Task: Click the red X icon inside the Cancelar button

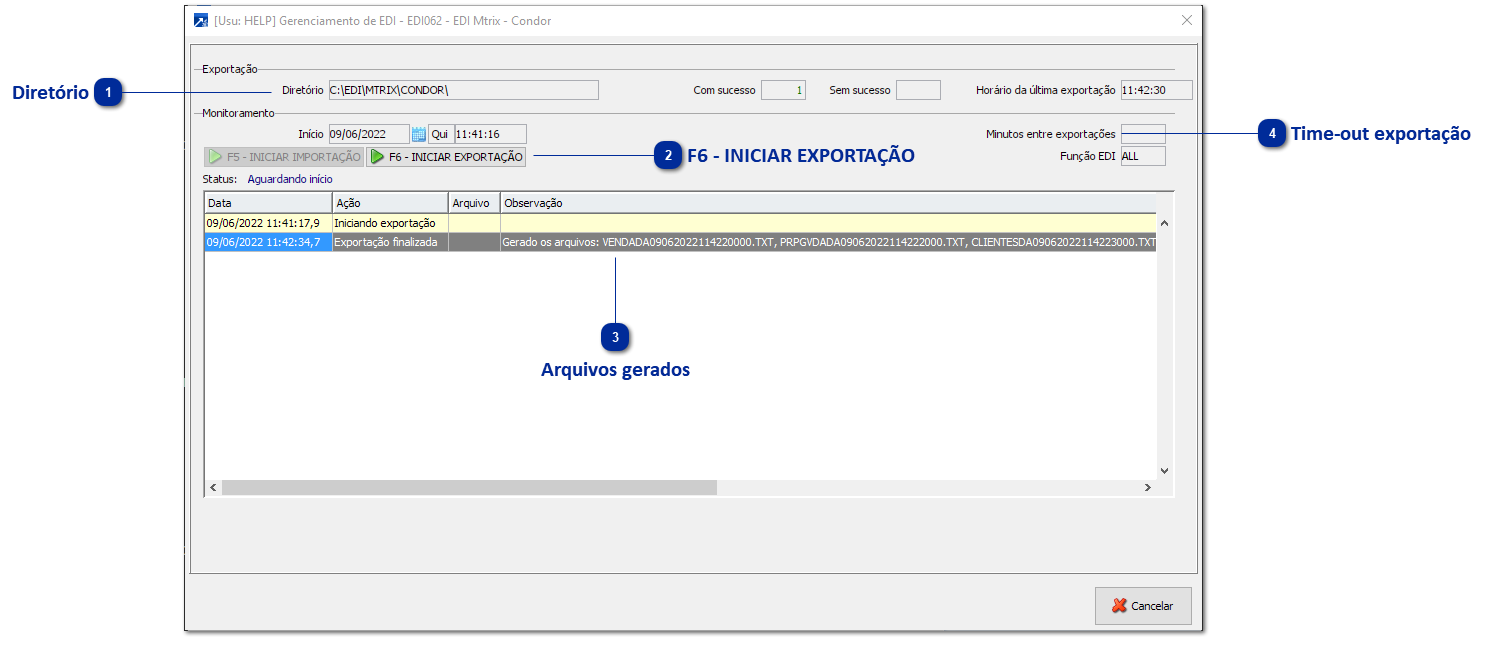Action: click(x=1119, y=606)
